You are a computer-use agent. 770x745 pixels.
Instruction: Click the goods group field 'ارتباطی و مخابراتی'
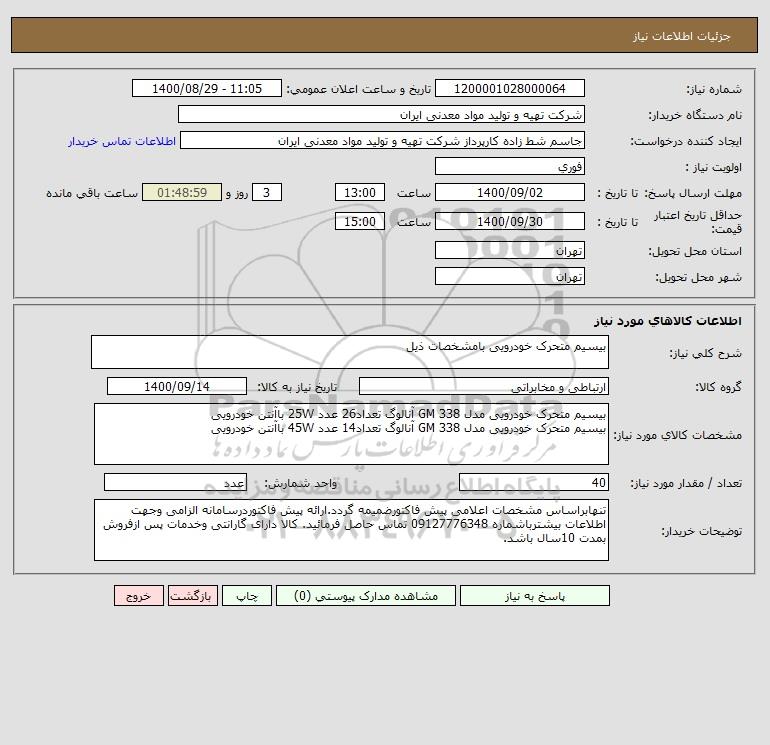(484, 386)
